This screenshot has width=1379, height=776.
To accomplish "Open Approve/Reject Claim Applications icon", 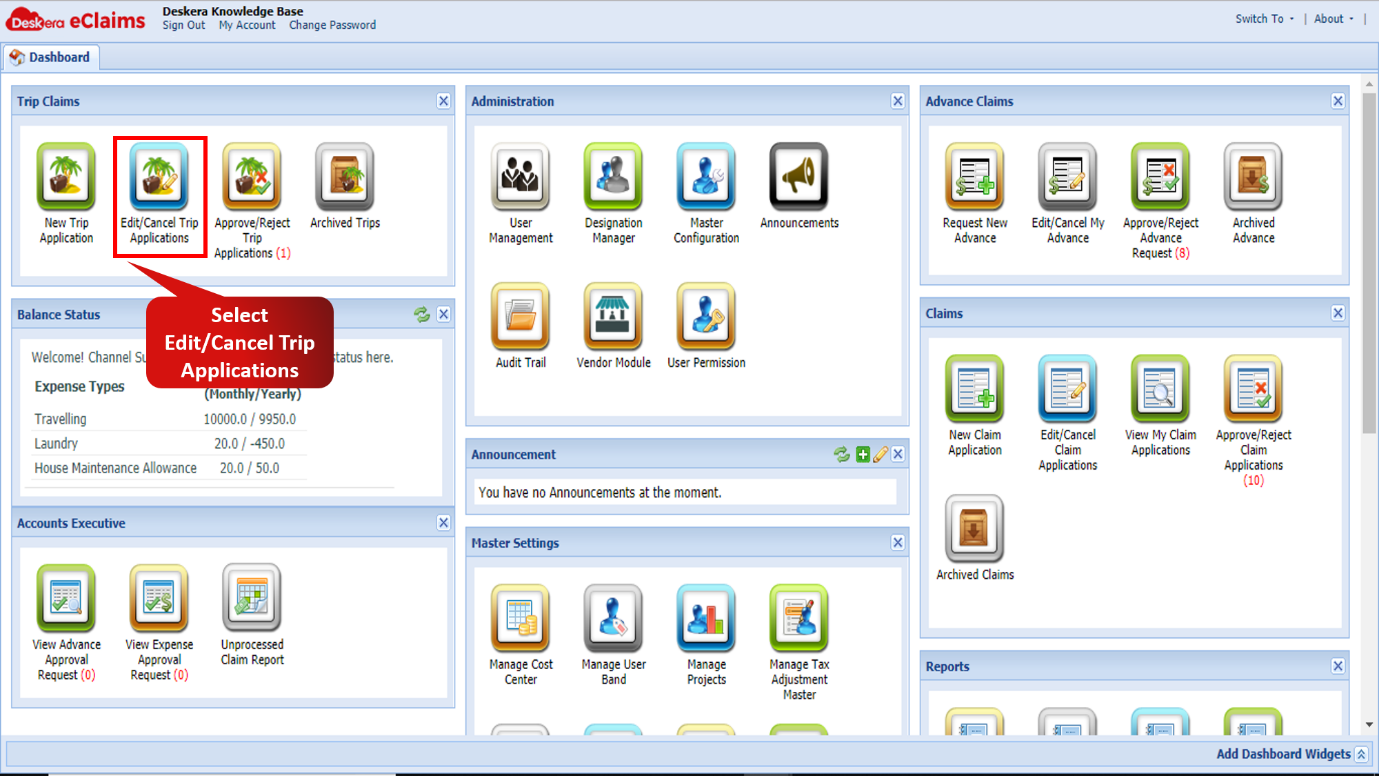I will pos(1253,389).
